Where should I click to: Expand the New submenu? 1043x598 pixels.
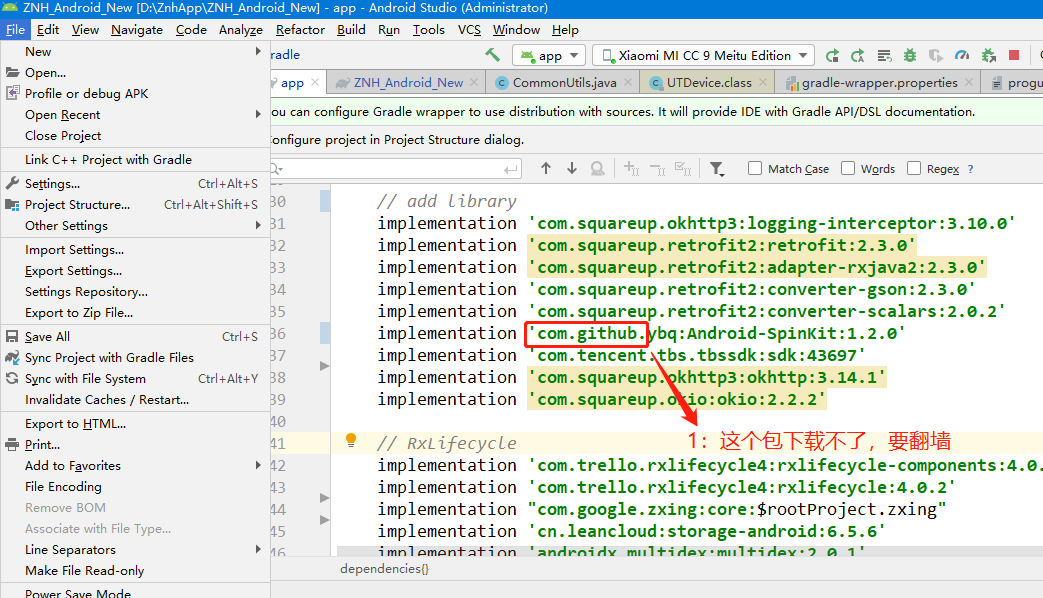click(x=258, y=51)
